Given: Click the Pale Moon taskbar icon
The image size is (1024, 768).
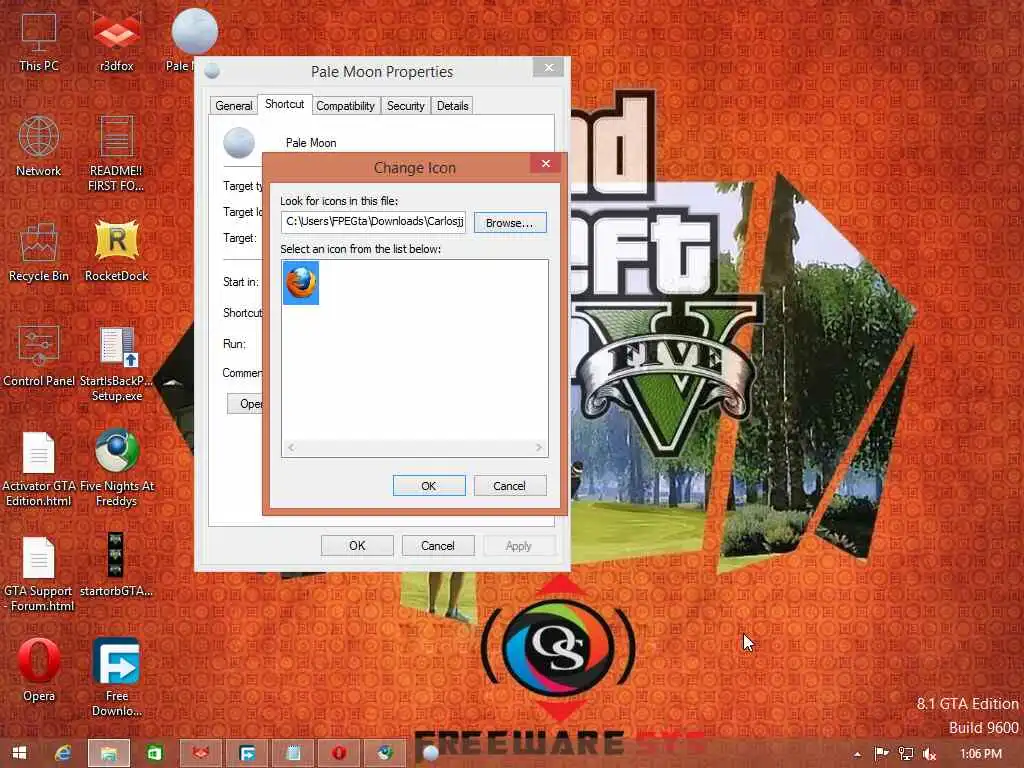Looking at the screenshot, I should coord(430,754).
